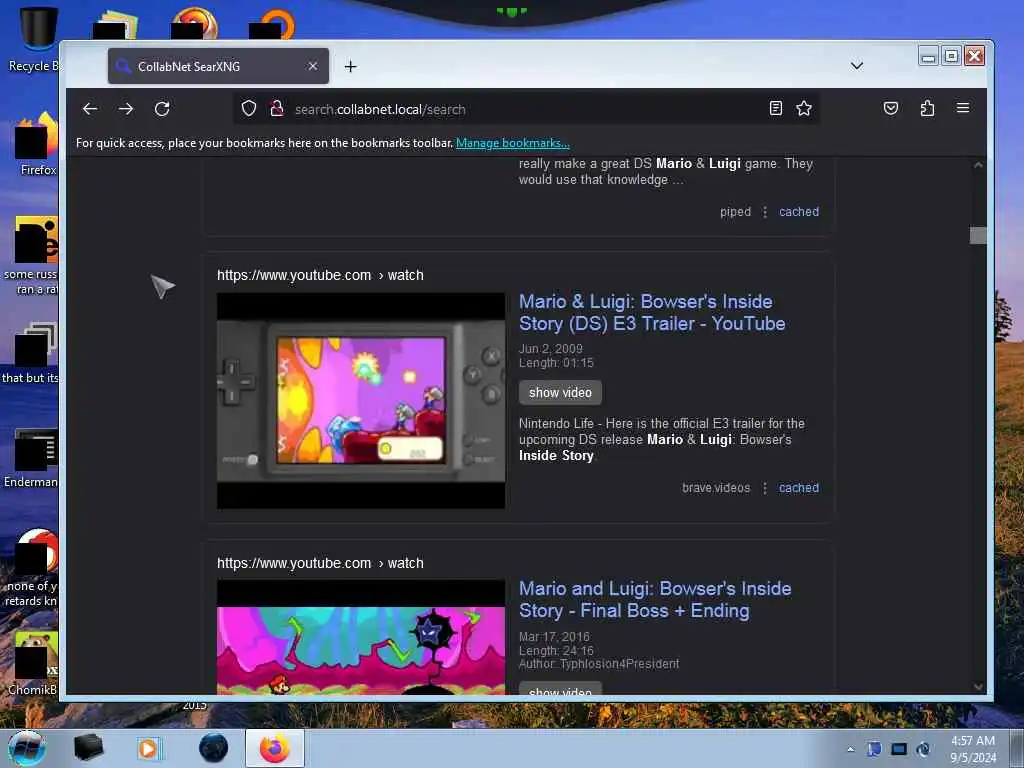Open cached link for the piped result
Image resolution: width=1024 pixels, height=768 pixels.
point(799,212)
